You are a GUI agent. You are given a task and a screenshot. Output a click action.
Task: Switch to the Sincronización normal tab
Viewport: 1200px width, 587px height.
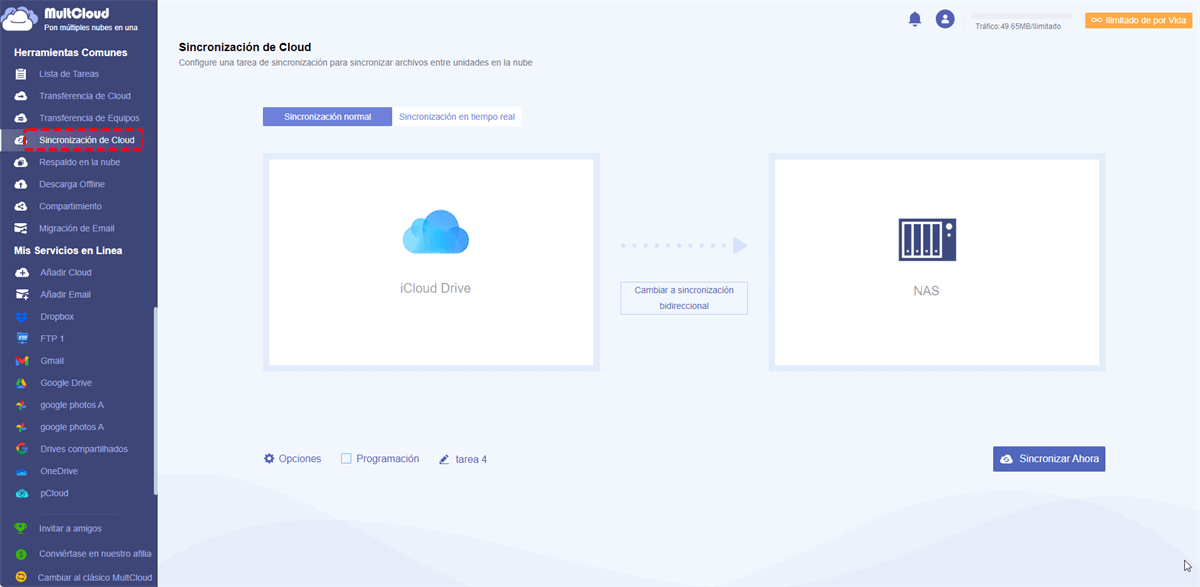coord(327,117)
